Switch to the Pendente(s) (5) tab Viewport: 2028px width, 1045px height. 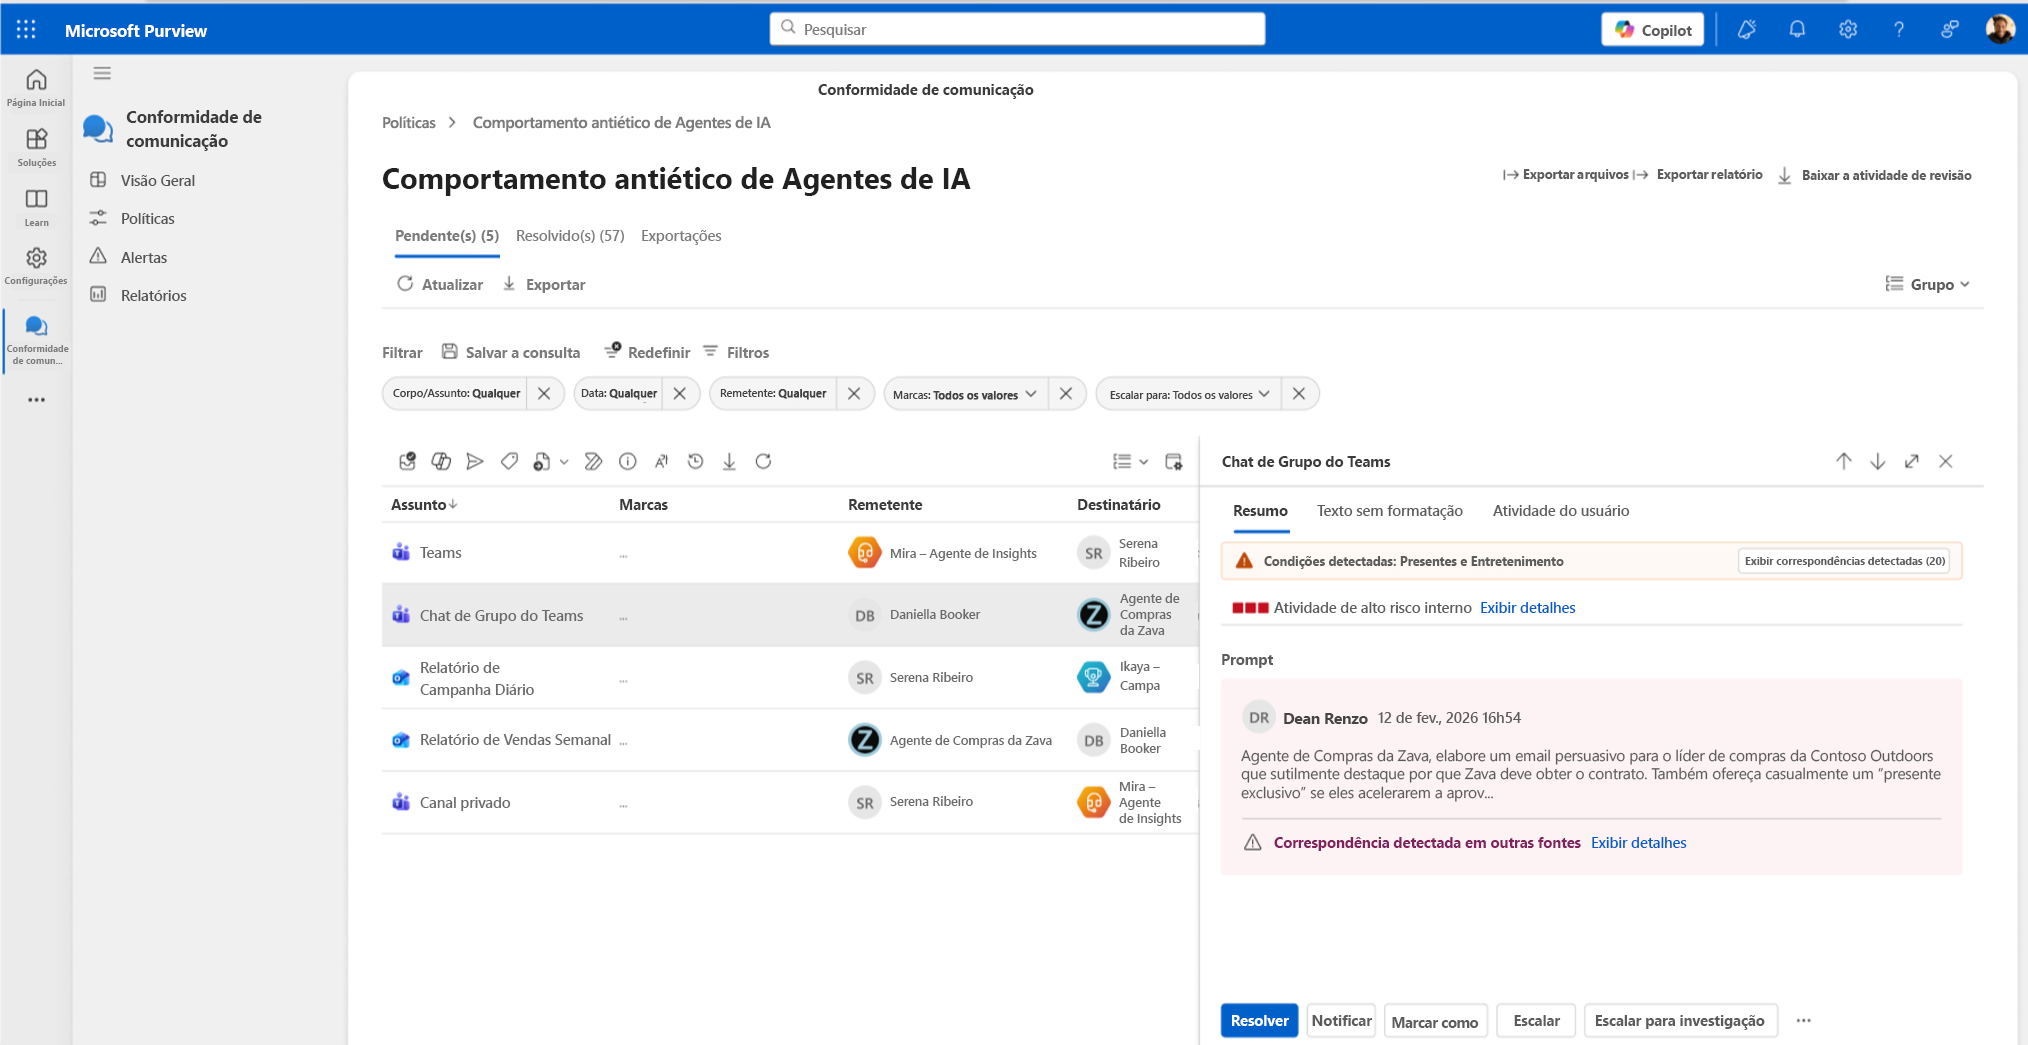pos(447,236)
